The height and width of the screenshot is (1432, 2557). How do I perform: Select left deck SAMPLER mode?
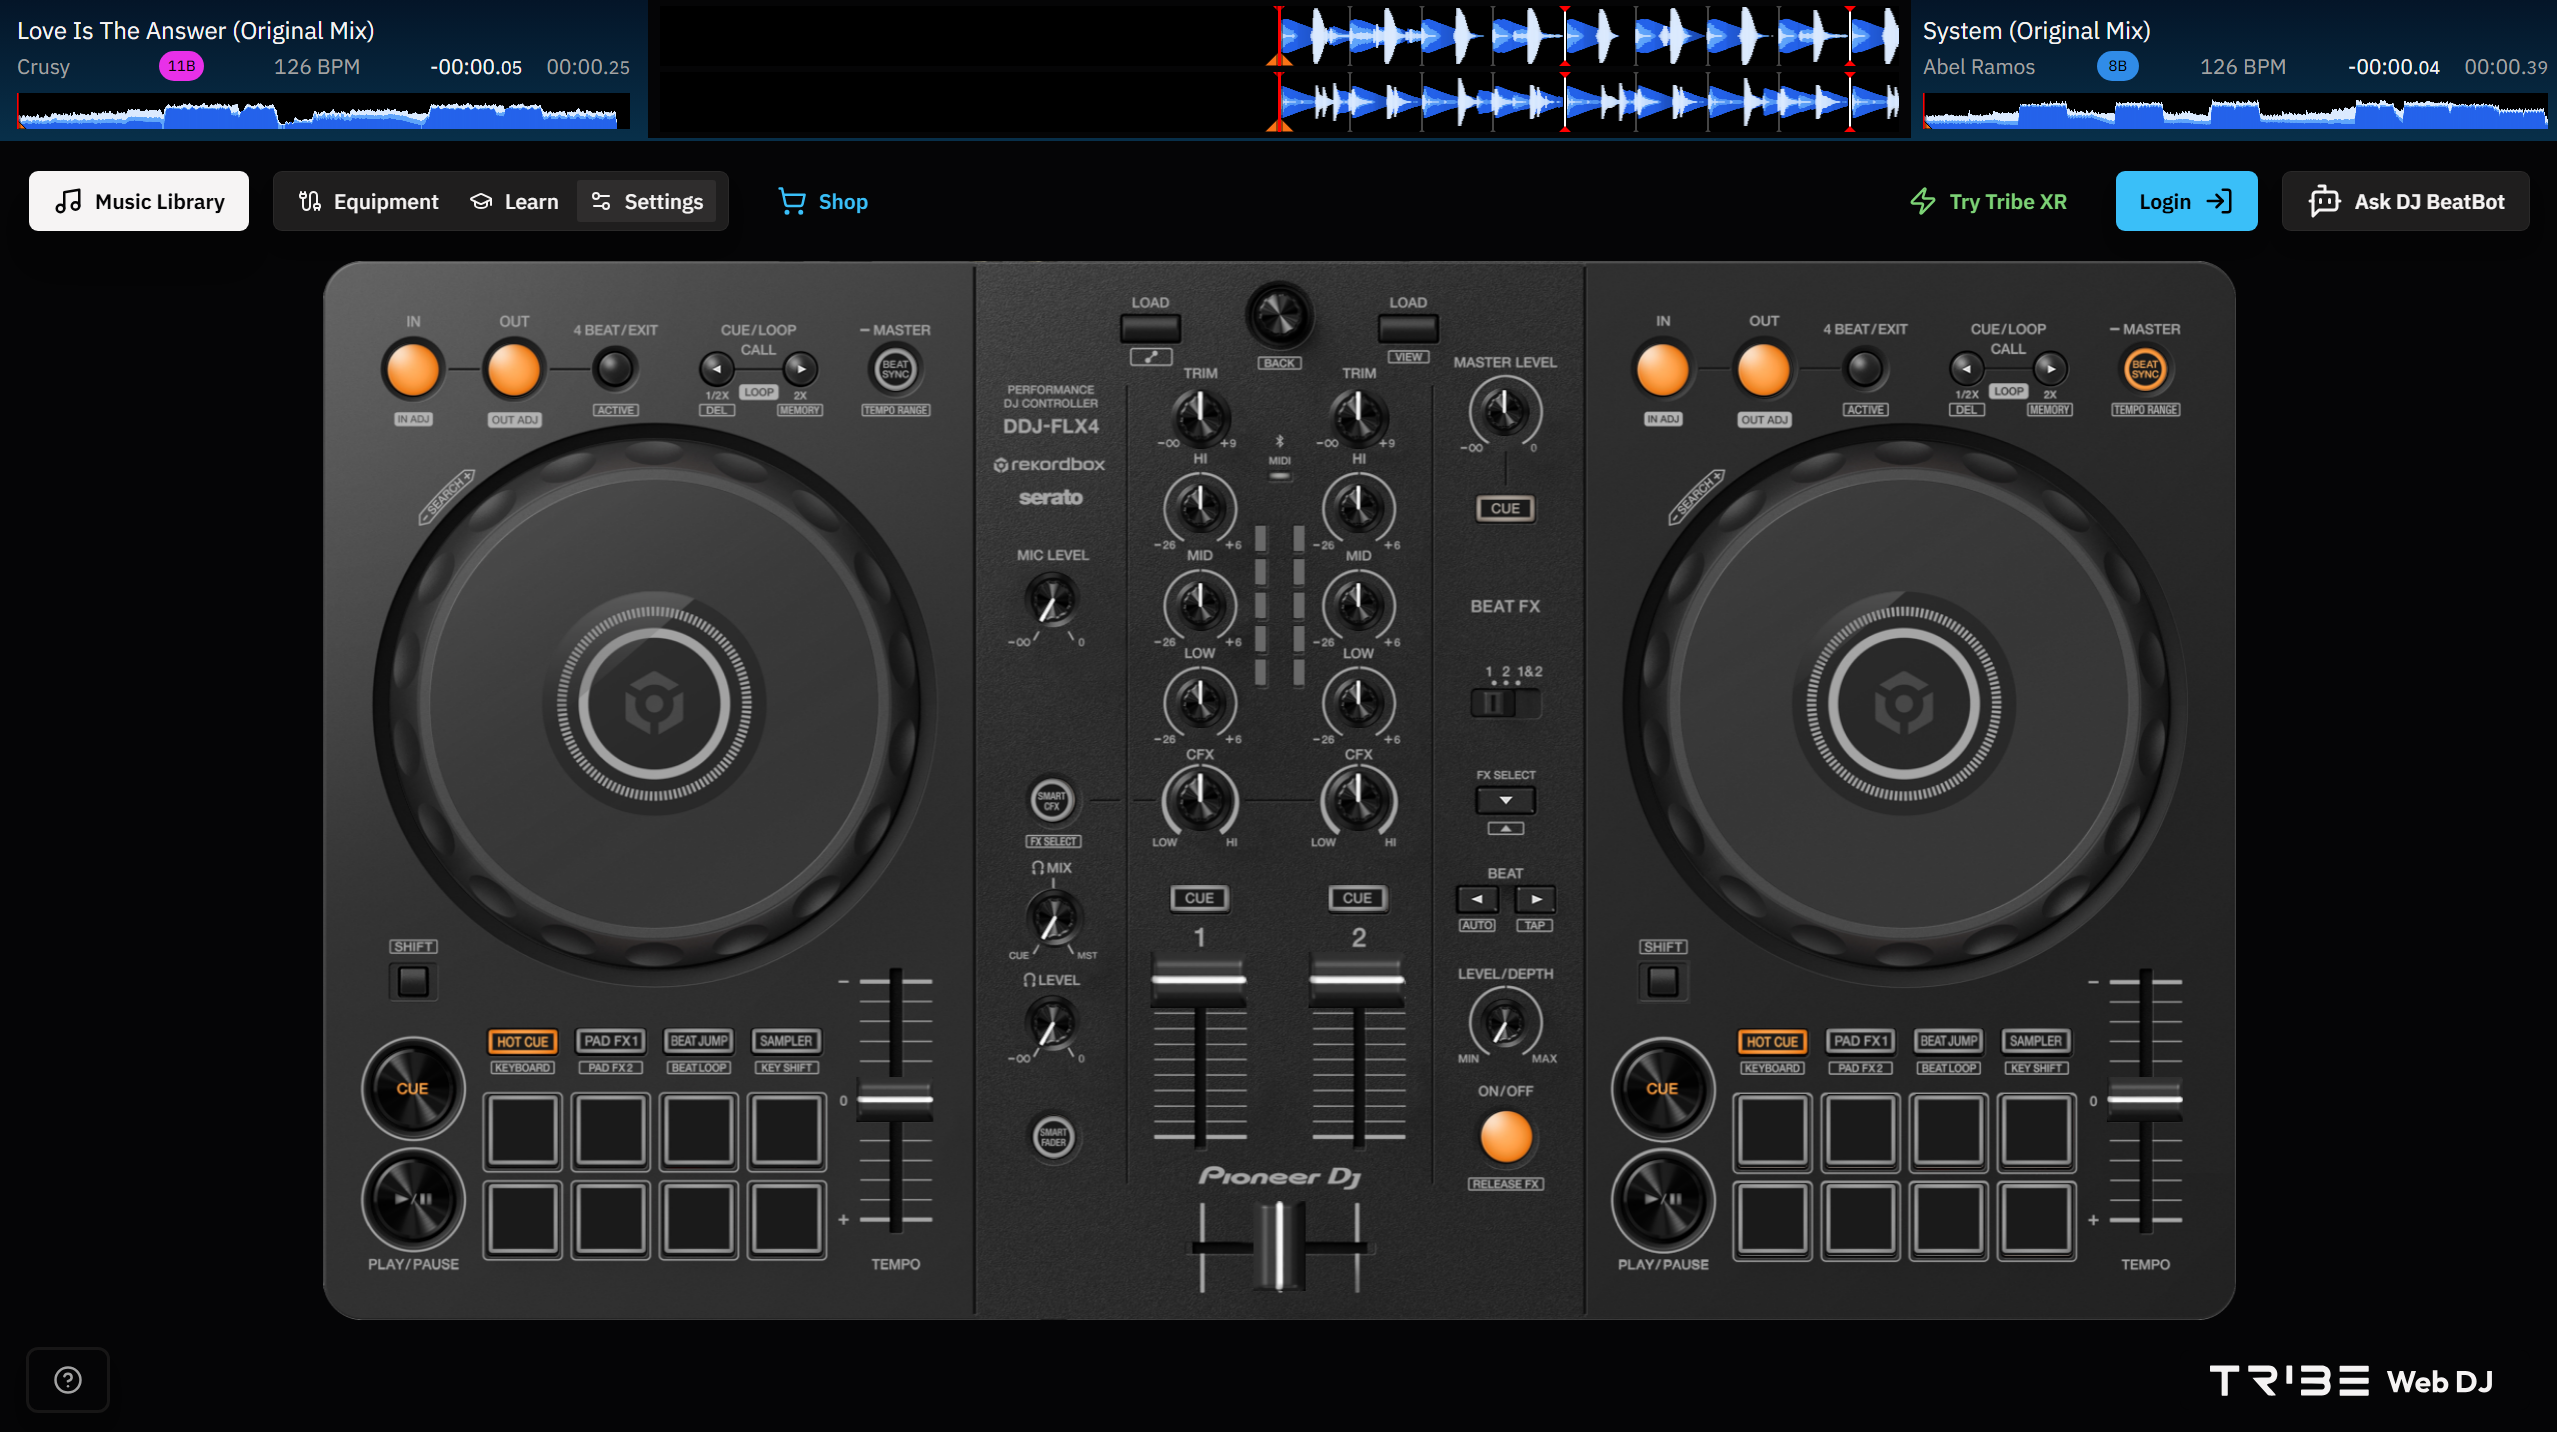coord(786,1041)
